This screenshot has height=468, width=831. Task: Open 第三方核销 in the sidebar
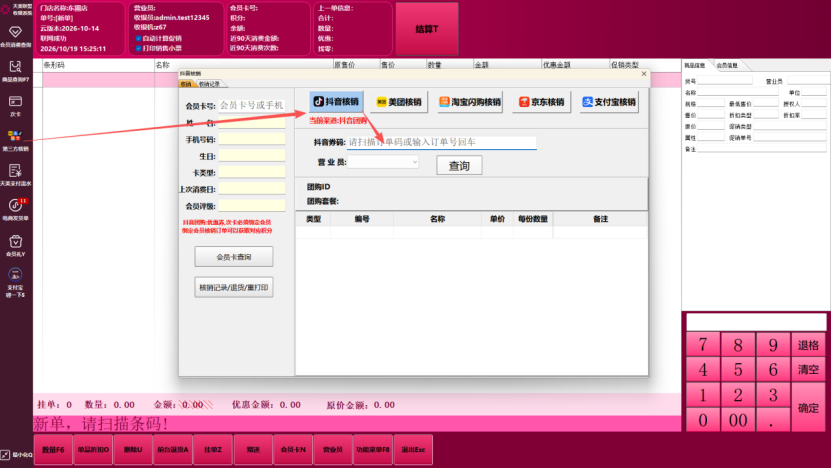15,140
